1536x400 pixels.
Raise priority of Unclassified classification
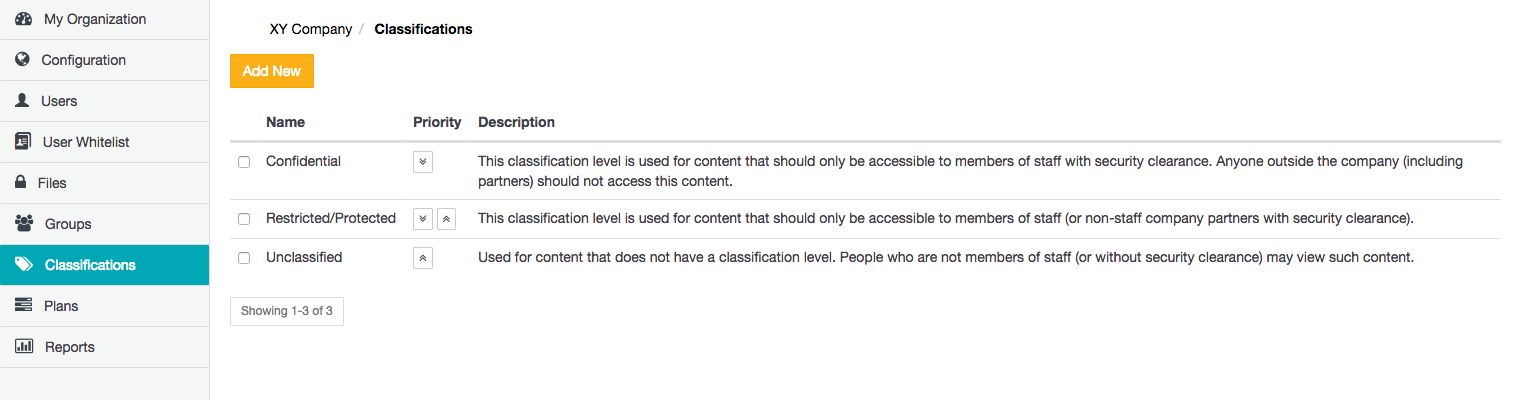click(423, 258)
